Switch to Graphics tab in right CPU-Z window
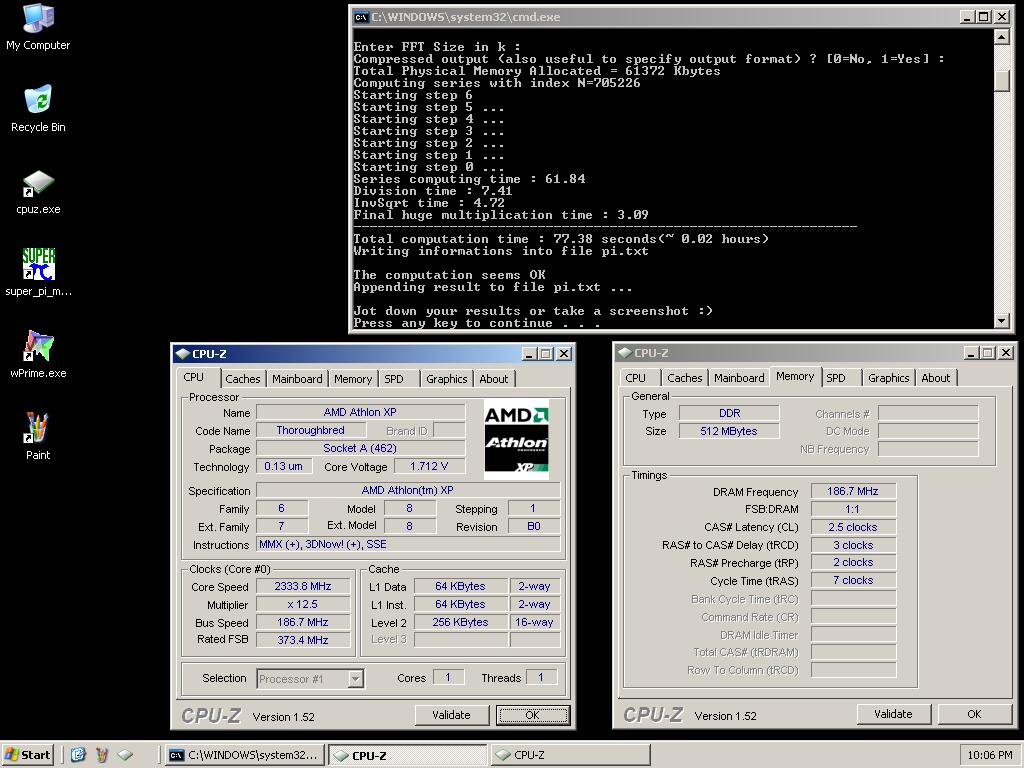The width and height of the screenshot is (1024, 768). tap(889, 377)
